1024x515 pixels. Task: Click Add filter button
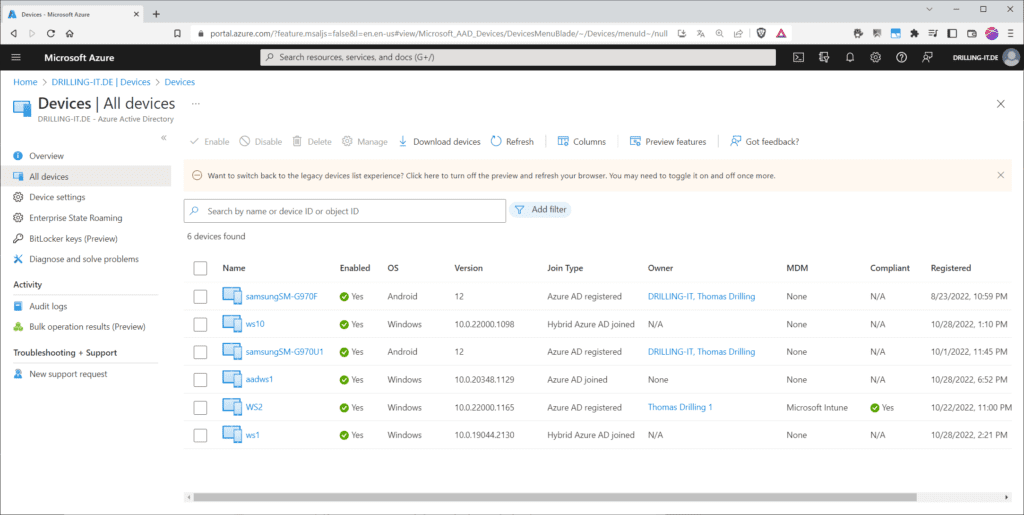coord(540,210)
